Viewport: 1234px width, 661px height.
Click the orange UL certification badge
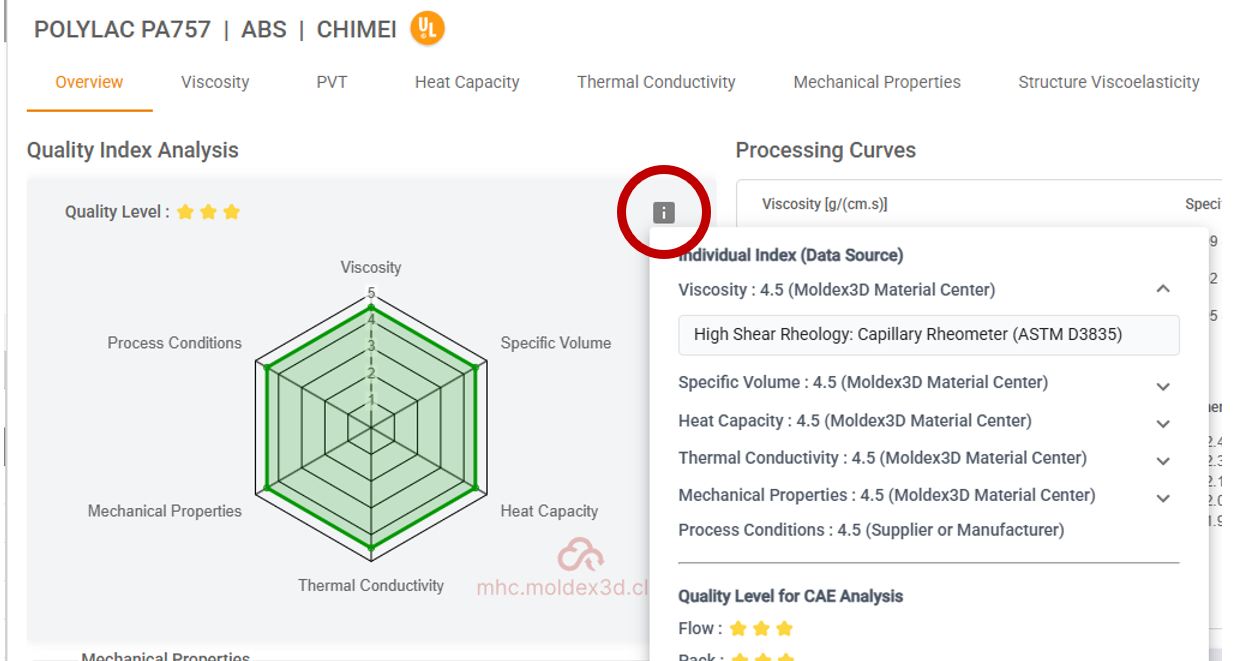click(x=427, y=29)
